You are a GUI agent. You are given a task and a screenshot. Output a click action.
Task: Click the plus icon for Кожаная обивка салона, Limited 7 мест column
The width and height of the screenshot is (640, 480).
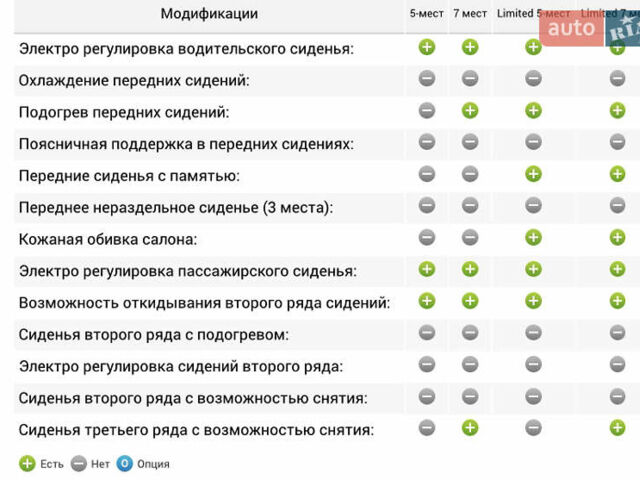coord(617,238)
